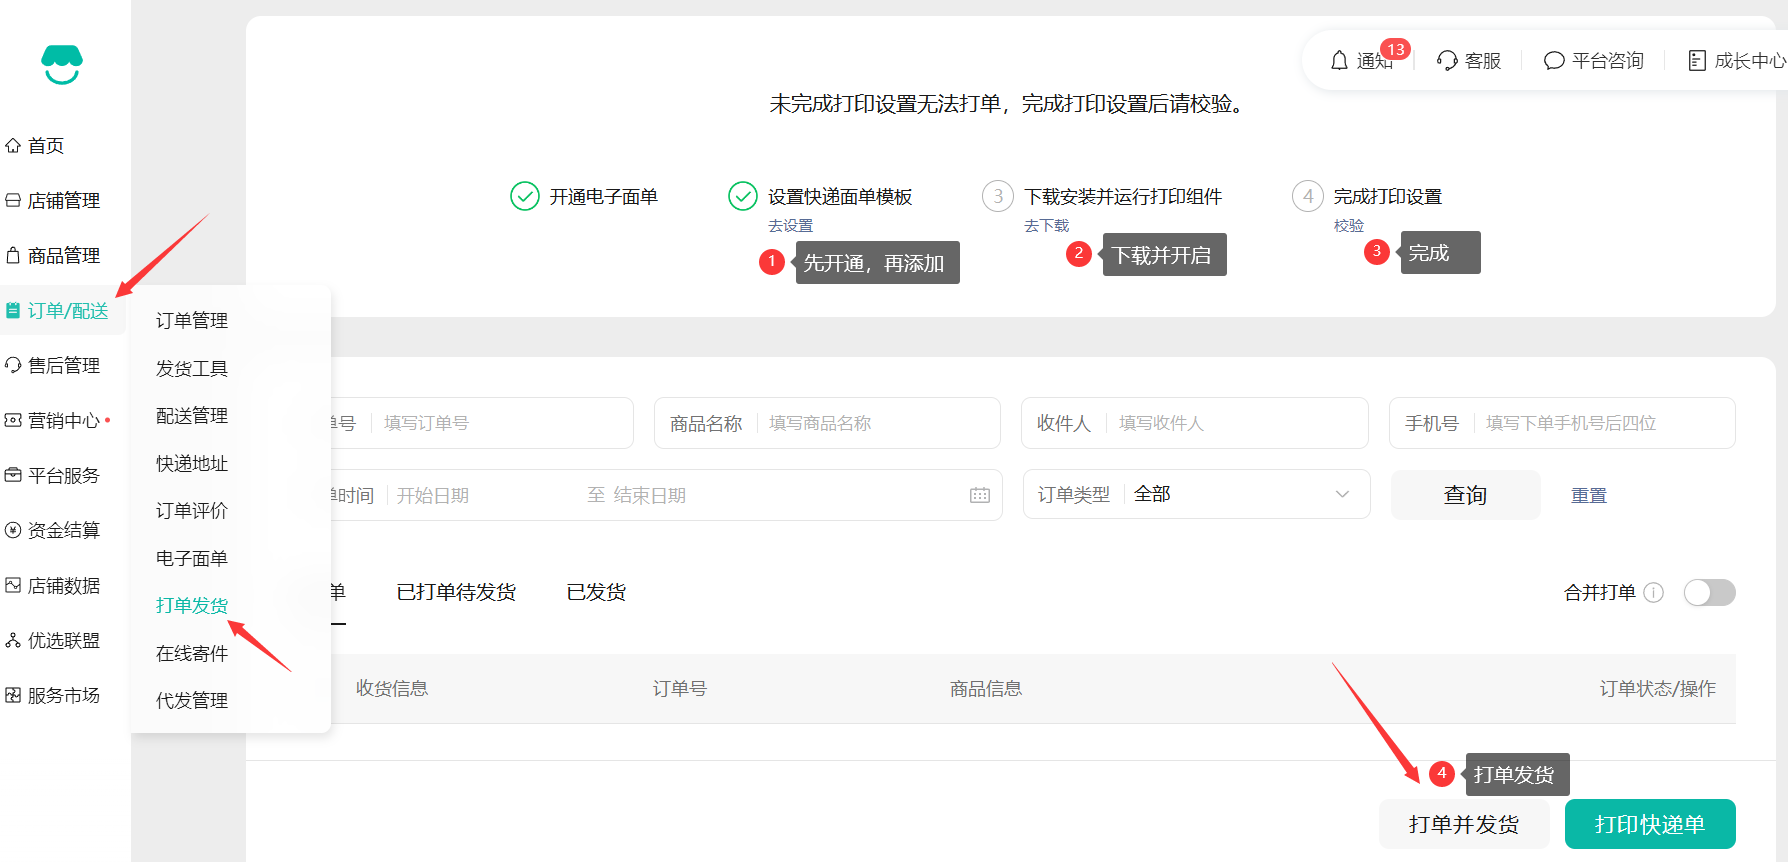
Task: Click the calendar icon in date field
Action: point(979,495)
